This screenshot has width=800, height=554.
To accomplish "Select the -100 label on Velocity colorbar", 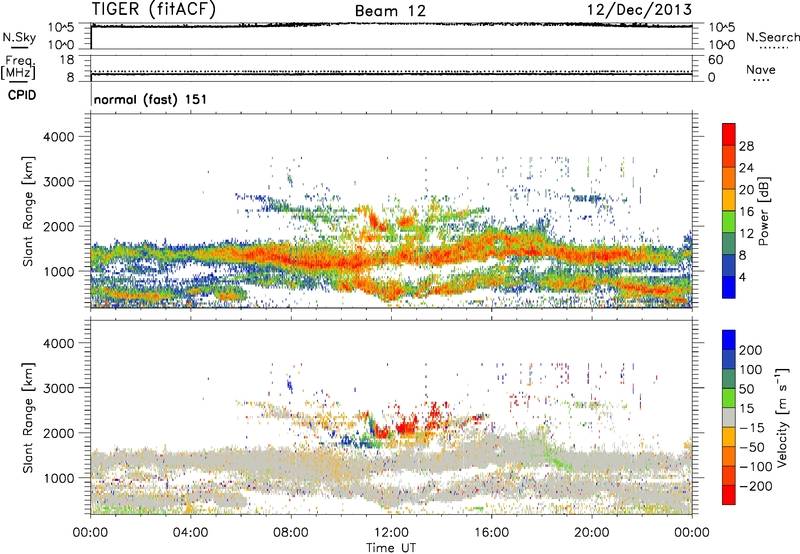I will pos(756,467).
